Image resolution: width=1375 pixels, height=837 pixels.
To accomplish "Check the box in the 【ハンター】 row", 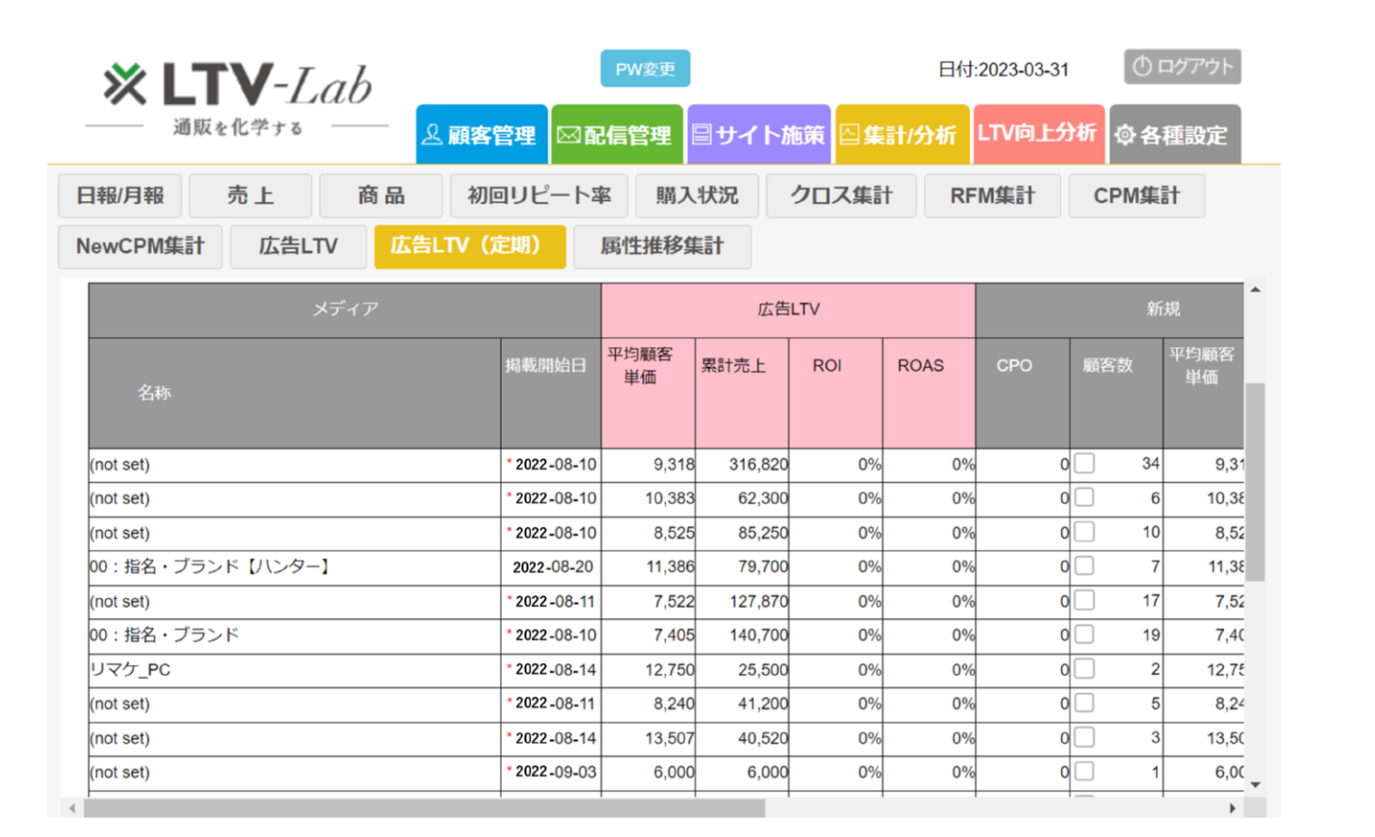I will tap(1084, 567).
